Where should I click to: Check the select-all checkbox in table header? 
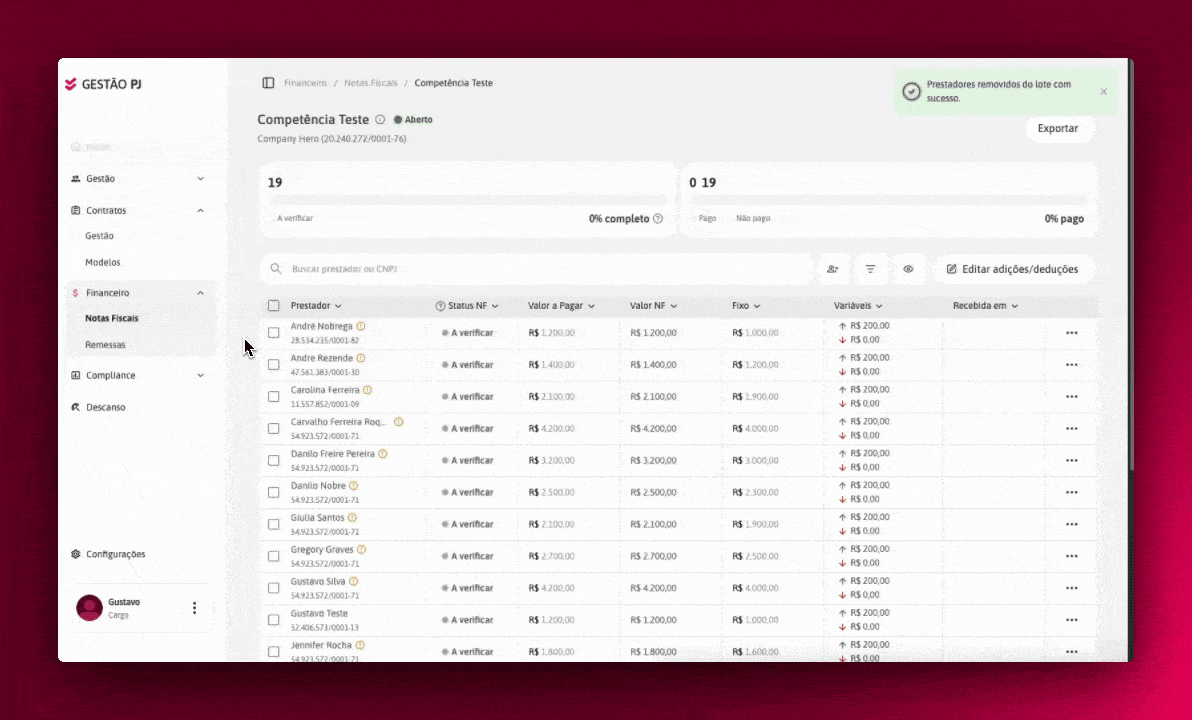pyautogui.click(x=274, y=306)
